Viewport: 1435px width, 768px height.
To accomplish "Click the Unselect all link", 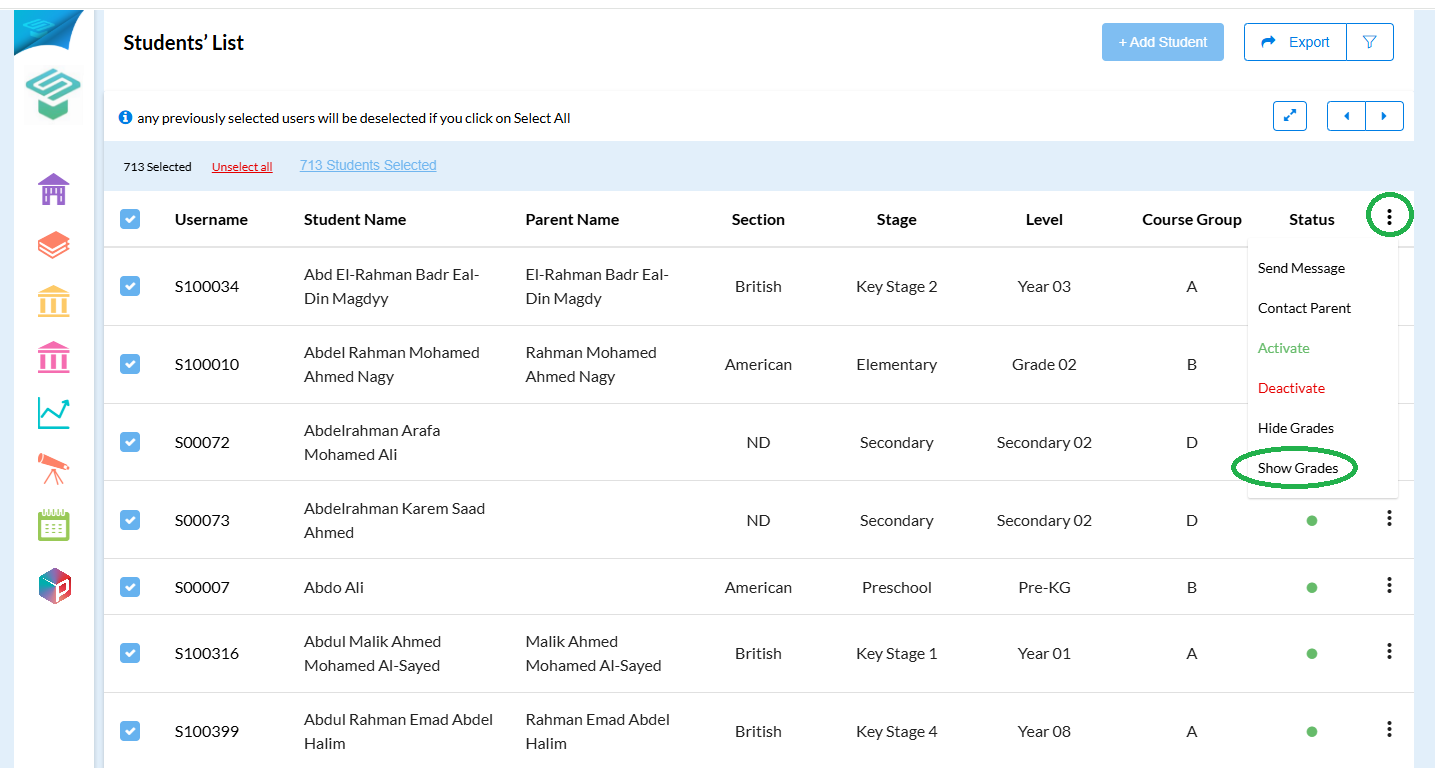I will coord(242,167).
